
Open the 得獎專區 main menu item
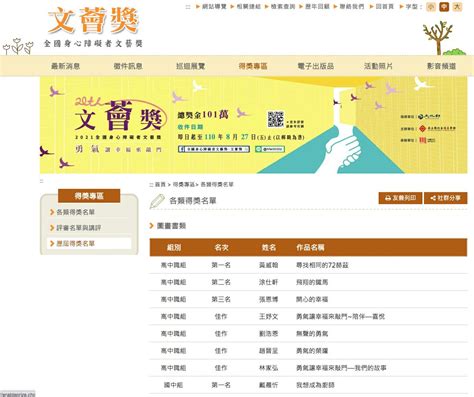(x=253, y=66)
